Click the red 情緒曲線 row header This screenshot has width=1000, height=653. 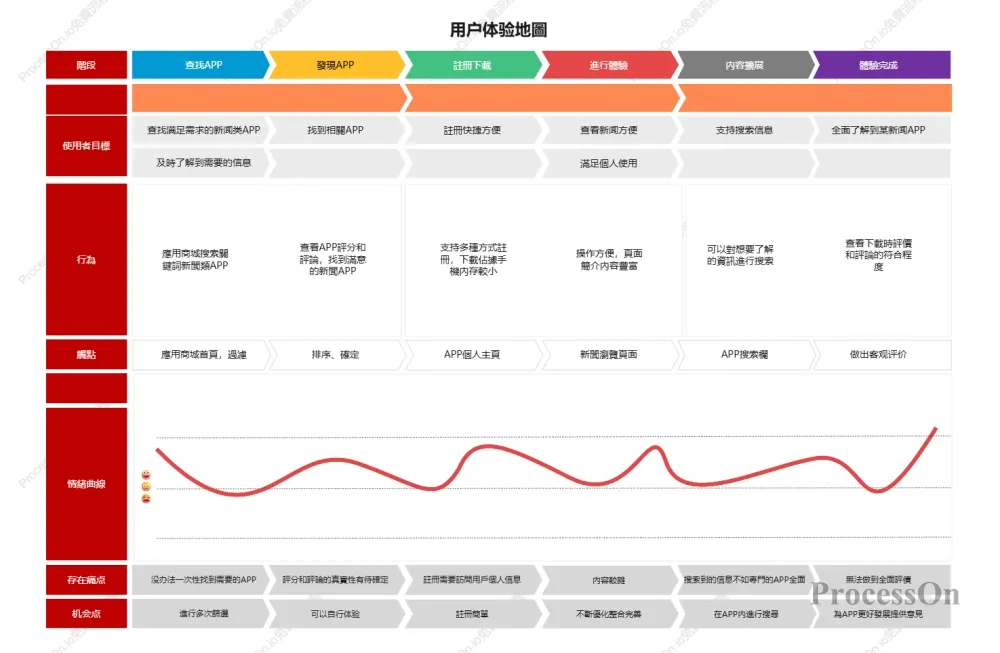[x=86, y=484]
